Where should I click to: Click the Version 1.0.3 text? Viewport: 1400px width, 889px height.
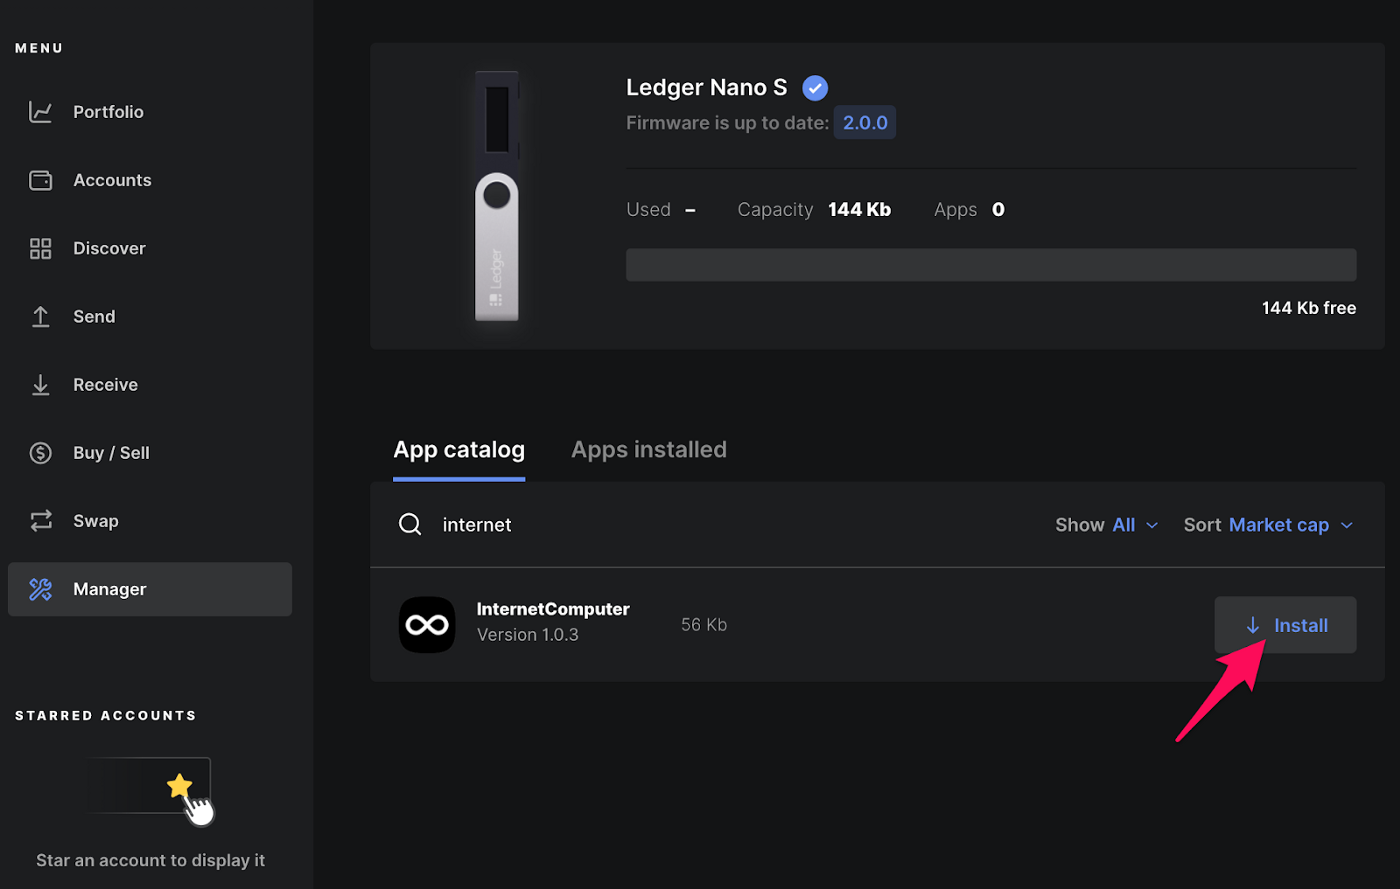click(528, 635)
